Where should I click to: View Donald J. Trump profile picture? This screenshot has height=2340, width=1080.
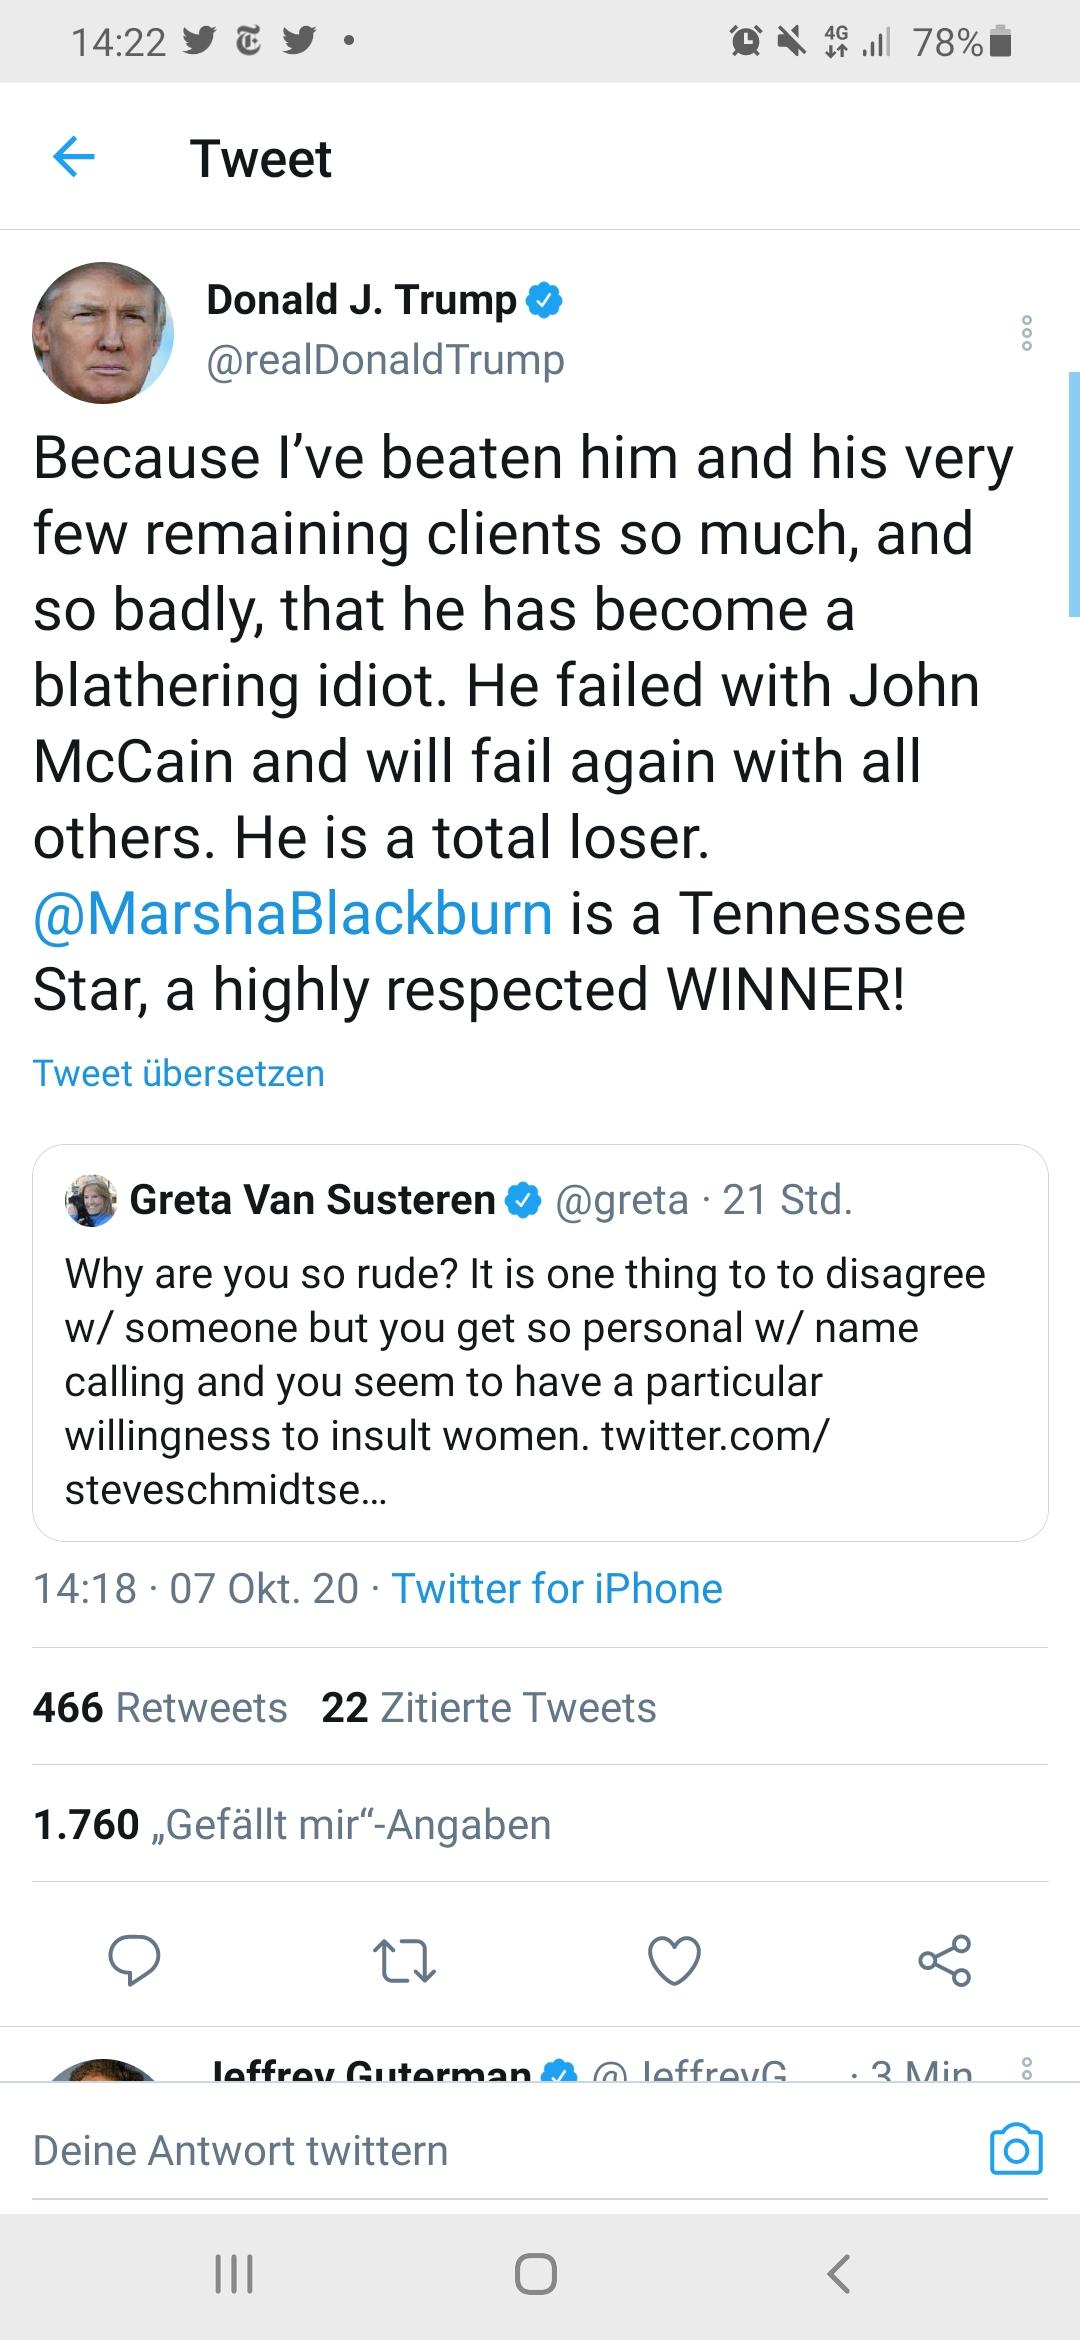coord(103,333)
